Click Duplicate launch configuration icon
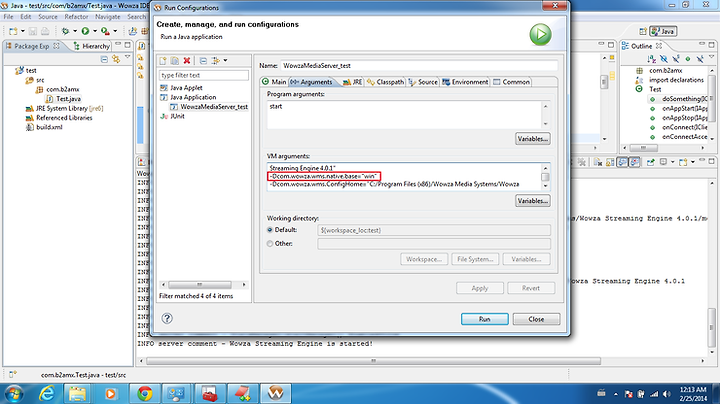This screenshot has width=720, height=404. pos(175,61)
